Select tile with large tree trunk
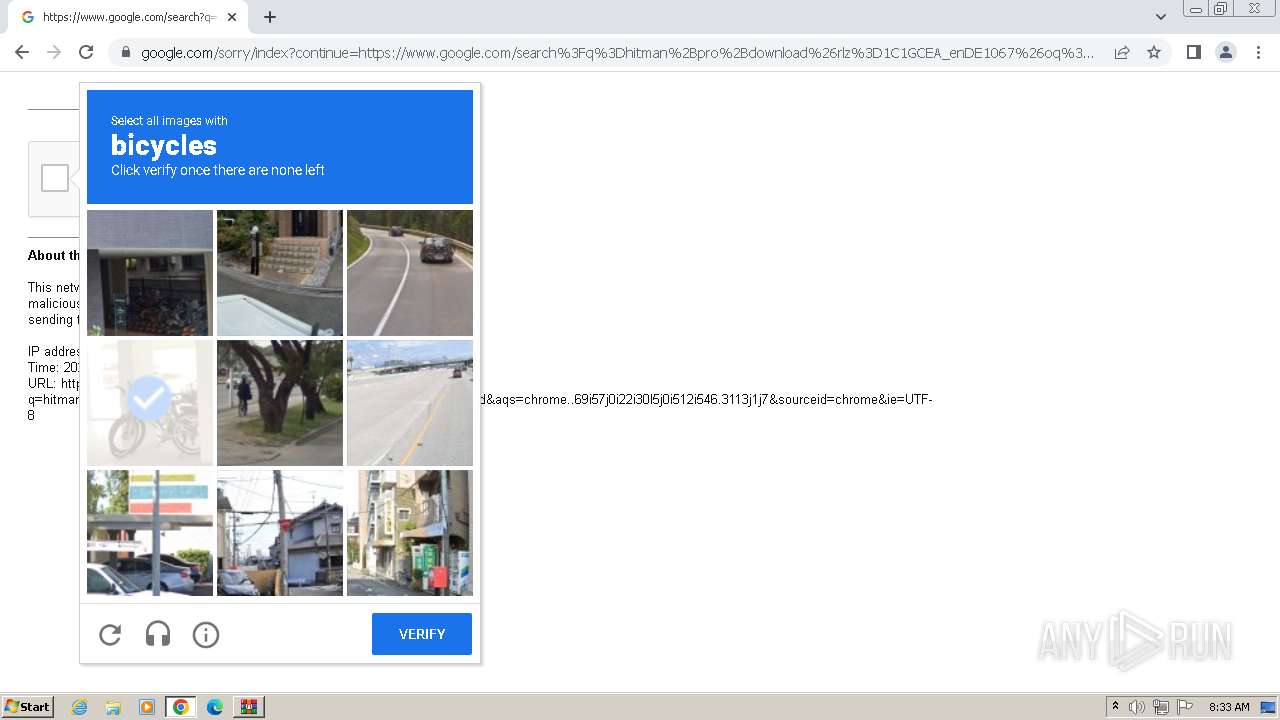Viewport: 1280px width, 720px height. click(x=280, y=403)
